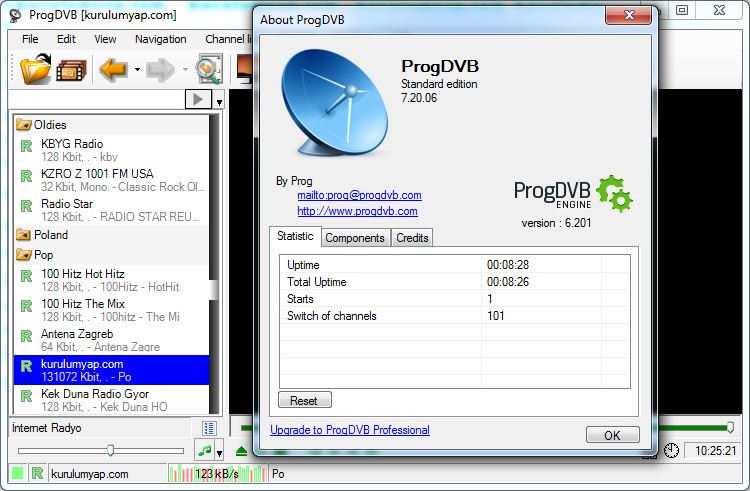The height and width of the screenshot is (491, 750).
Task: Click radio R icon of KBYG Radio
Action: click(26, 145)
